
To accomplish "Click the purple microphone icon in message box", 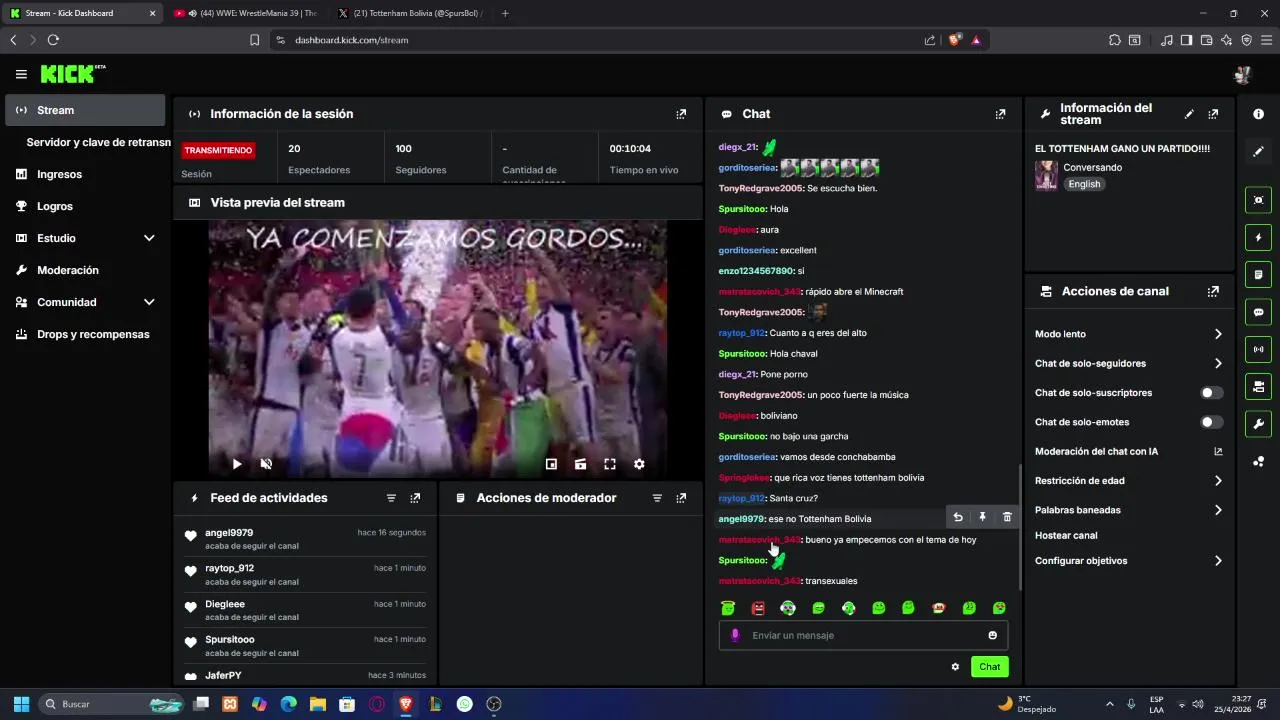I will click(x=735, y=635).
